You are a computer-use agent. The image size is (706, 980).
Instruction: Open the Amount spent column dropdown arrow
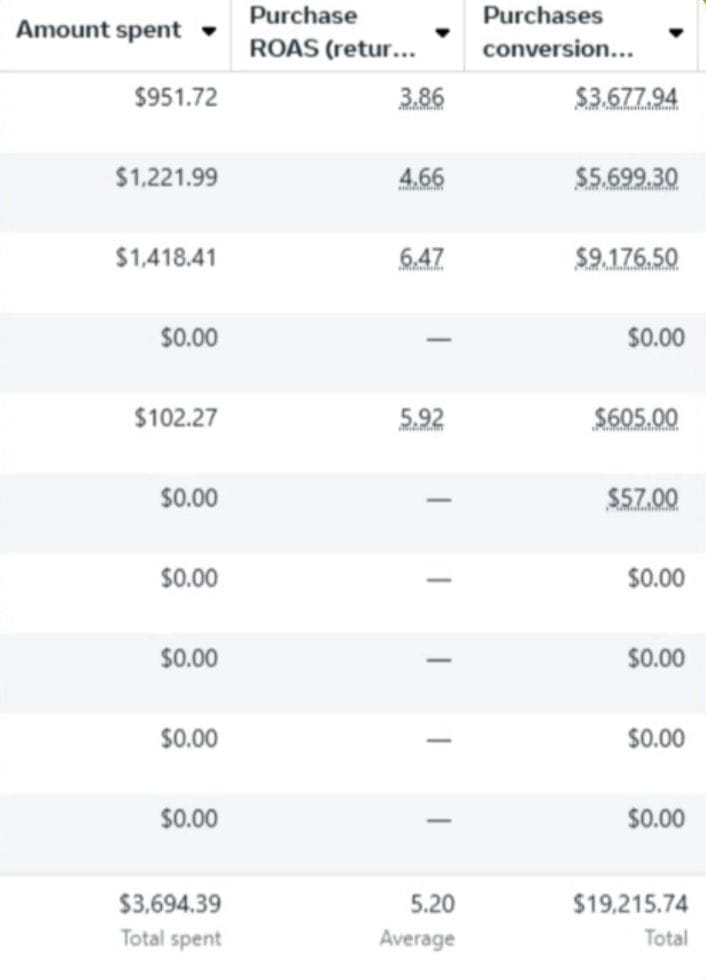209,31
